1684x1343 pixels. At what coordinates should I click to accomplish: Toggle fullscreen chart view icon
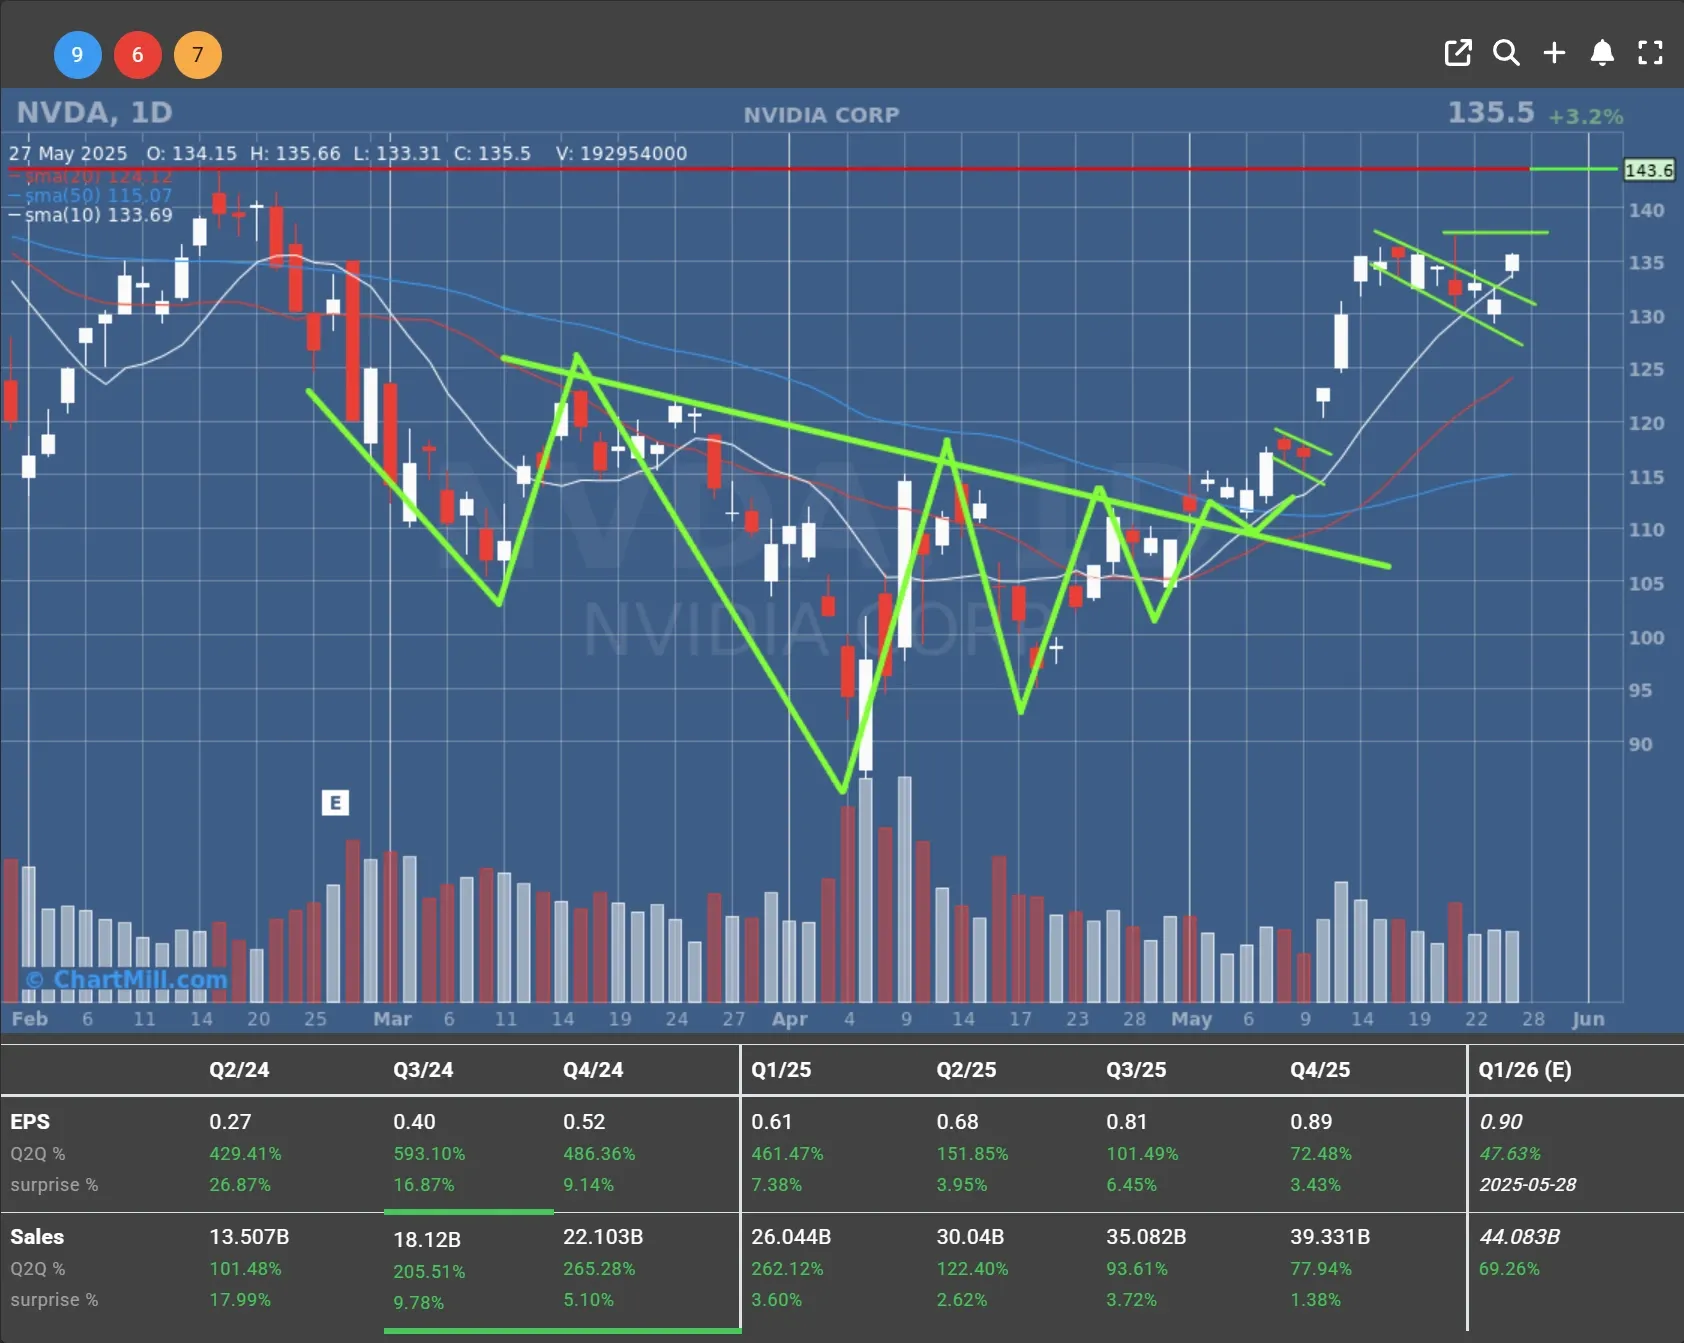(x=1650, y=53)
